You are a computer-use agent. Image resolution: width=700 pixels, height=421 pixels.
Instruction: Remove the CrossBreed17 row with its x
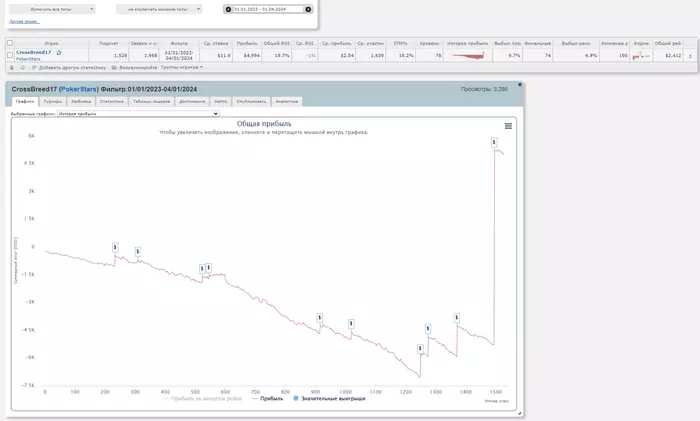coord(690,56)
